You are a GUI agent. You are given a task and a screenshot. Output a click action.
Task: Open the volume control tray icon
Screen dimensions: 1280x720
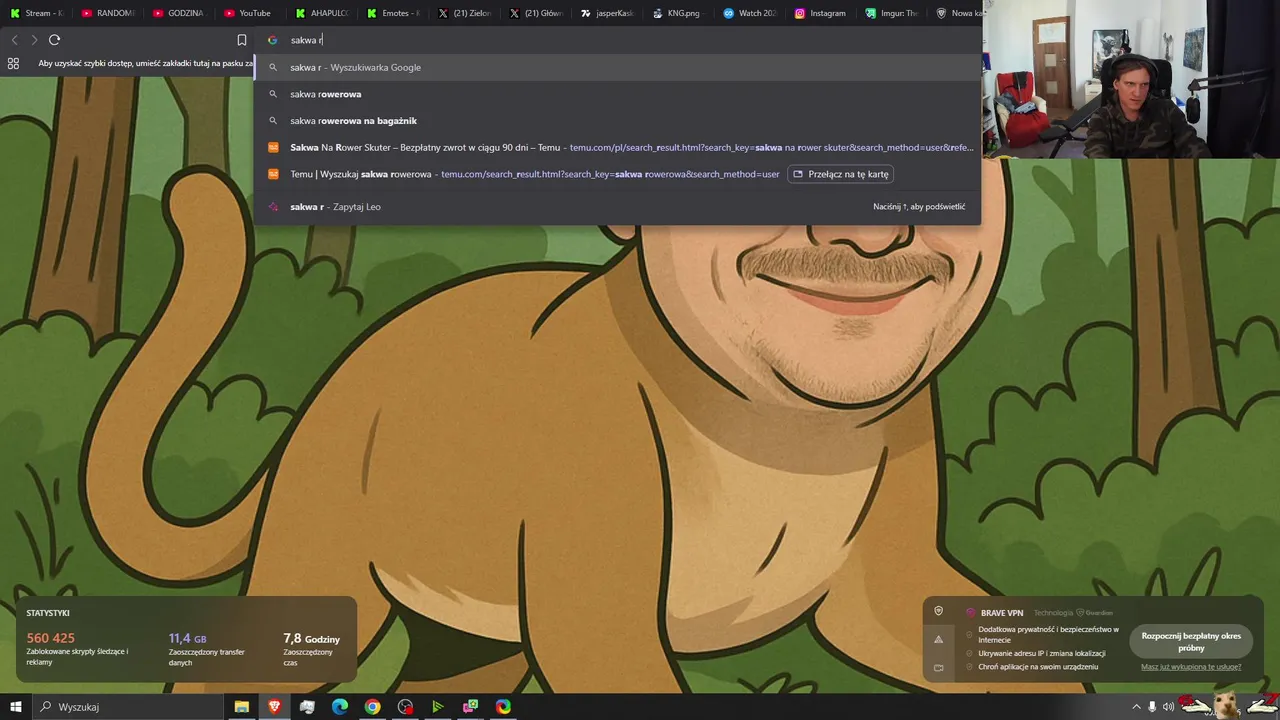pyautogui.click(x=1168, y=707)
